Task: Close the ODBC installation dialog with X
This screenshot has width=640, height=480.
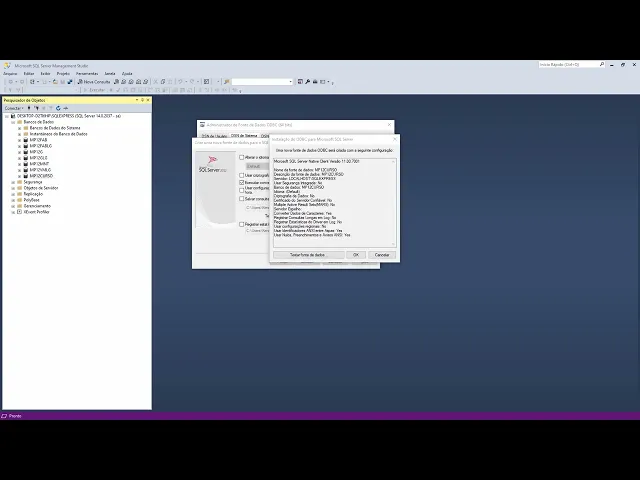Action: pos(395,139)
